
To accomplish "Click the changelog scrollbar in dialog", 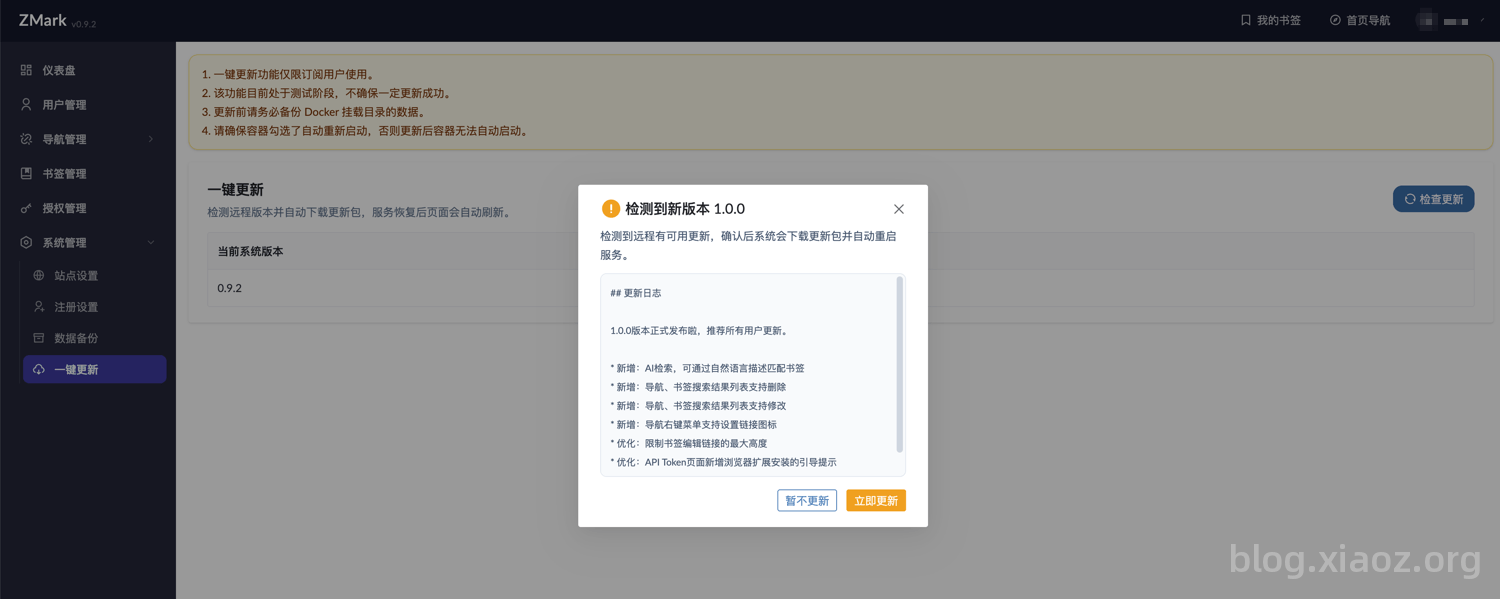I will (900, 365).
